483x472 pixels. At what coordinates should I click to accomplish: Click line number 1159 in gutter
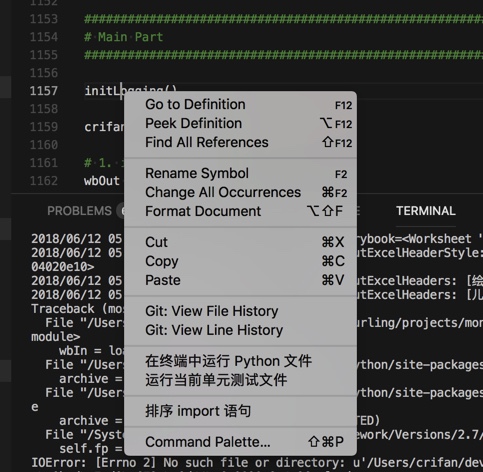click(44, 127)
